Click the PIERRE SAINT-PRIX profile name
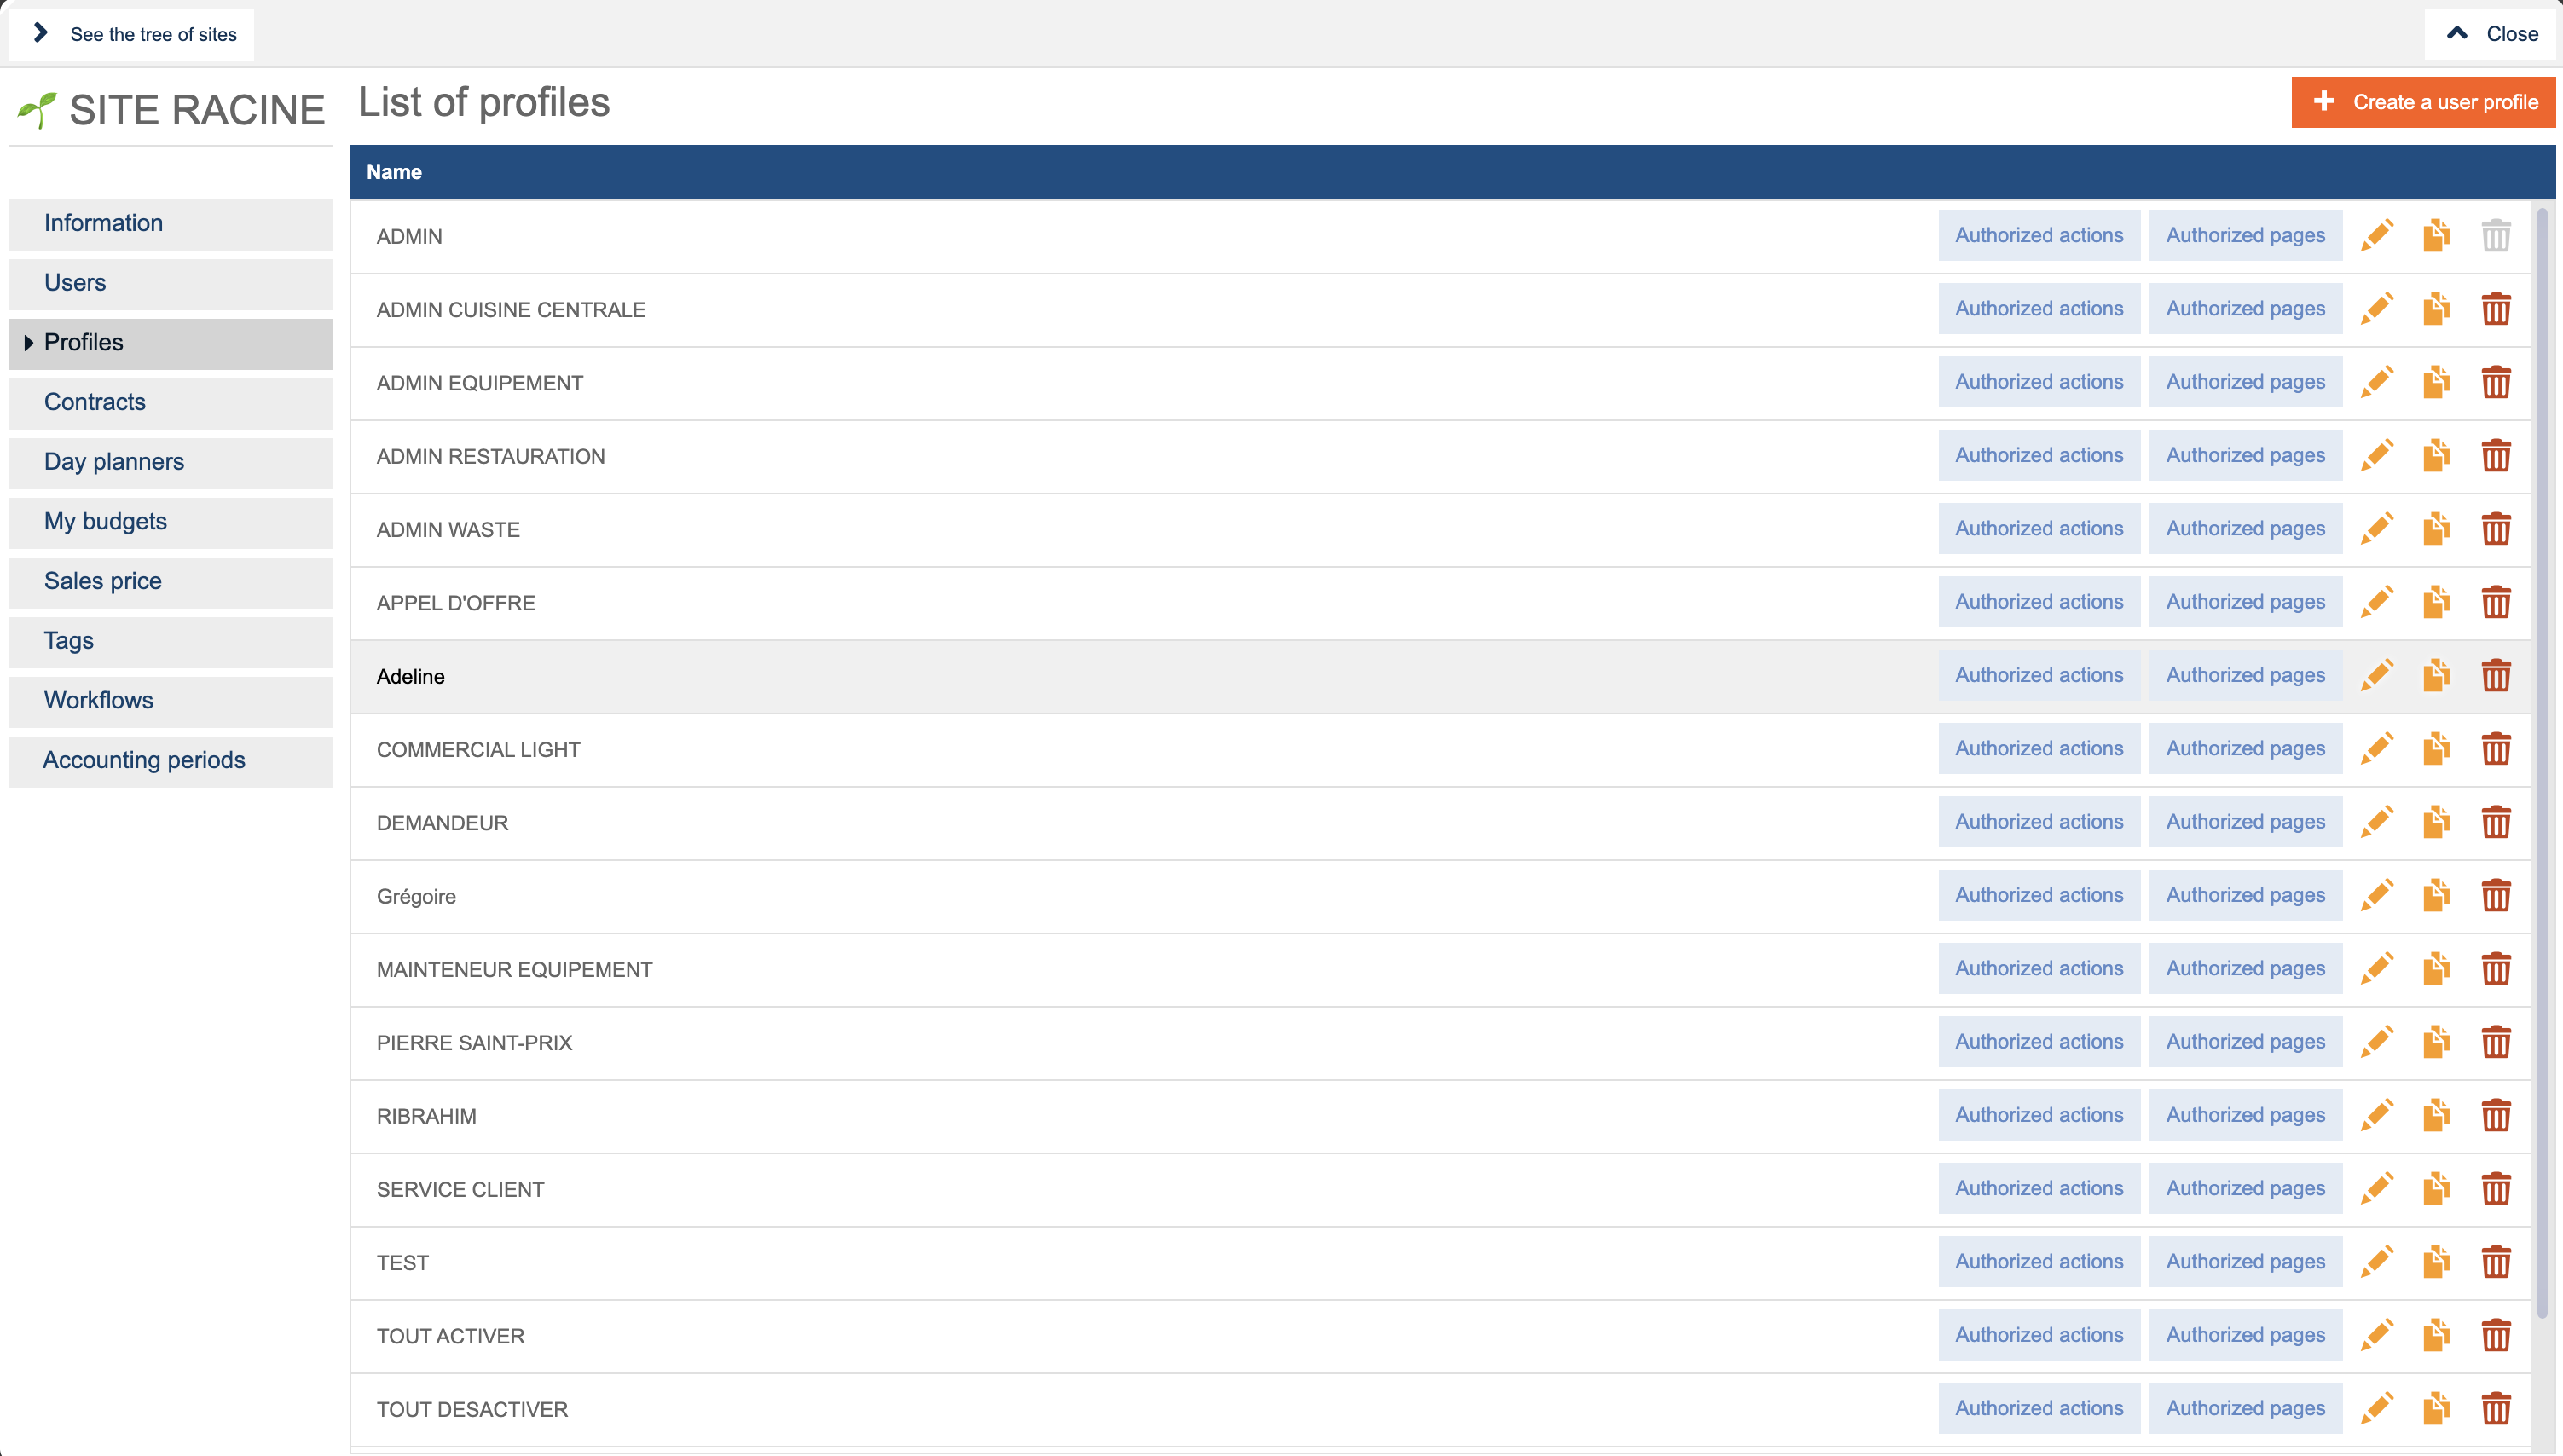2563x1456 pixels. point(474,1043)
